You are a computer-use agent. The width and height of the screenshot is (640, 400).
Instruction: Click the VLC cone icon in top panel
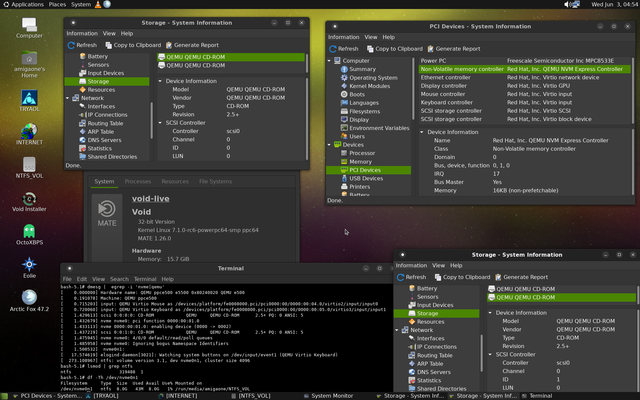pos(98,4)
